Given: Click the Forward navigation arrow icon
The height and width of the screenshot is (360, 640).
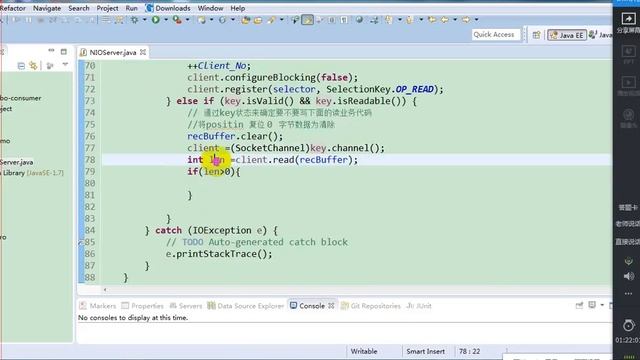Looking at the screenshot, I should (466, 19).
